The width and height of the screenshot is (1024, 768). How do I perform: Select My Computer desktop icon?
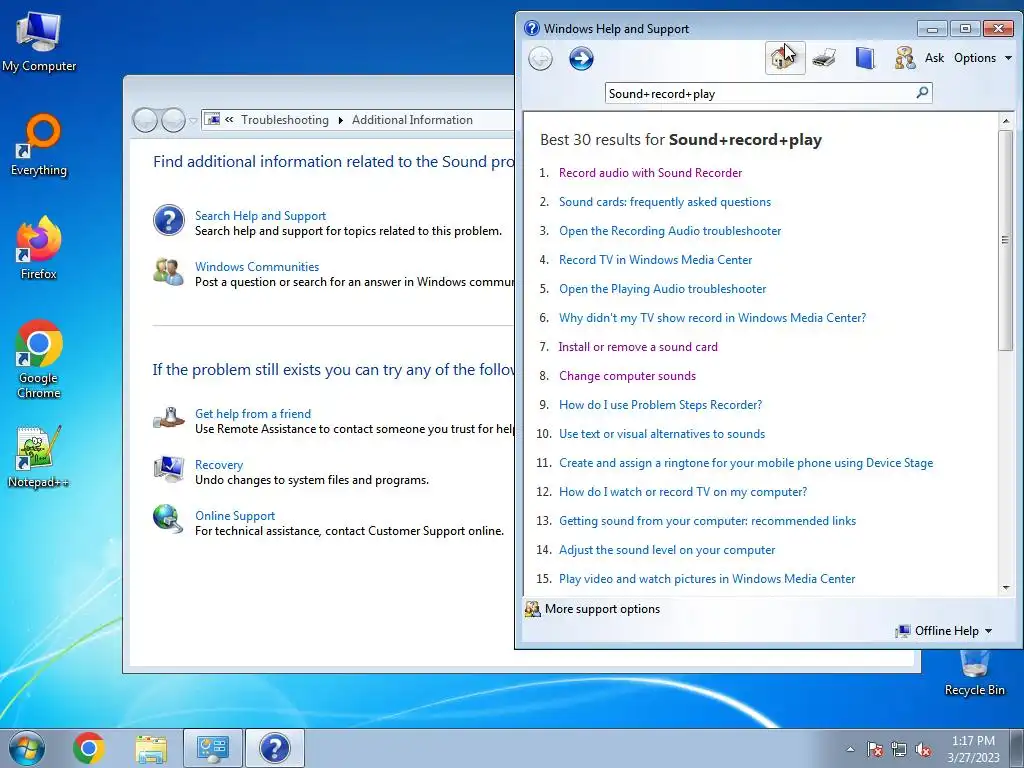[x=39, y=42]
